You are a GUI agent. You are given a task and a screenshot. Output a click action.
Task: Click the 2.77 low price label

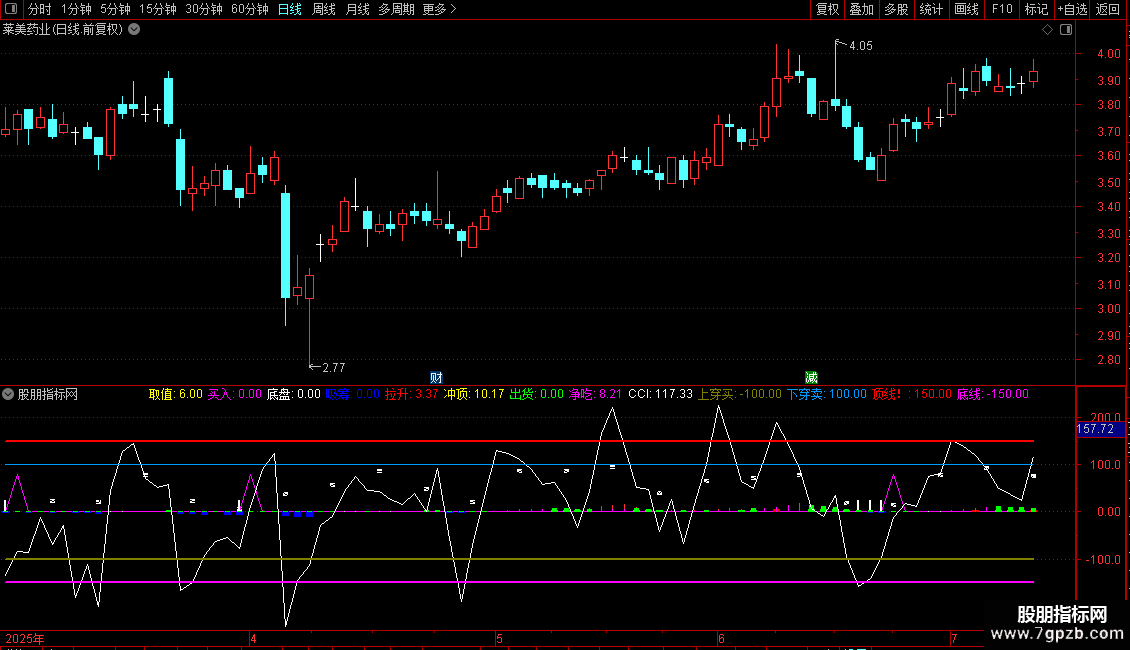pos(334,368)
